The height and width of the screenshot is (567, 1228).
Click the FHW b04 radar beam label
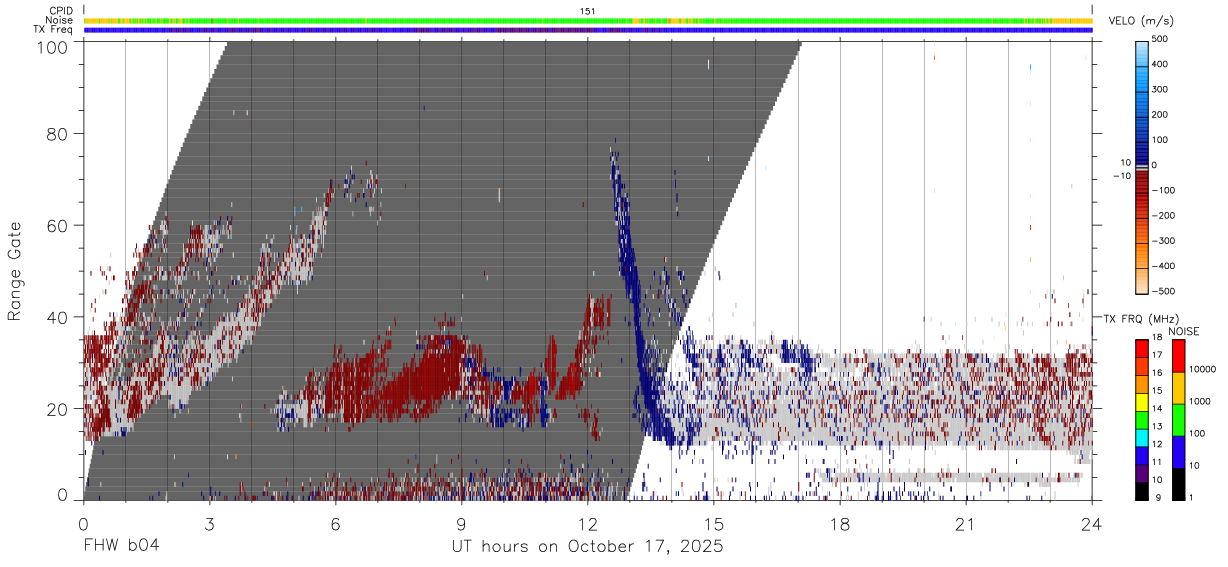pos(121,546)
